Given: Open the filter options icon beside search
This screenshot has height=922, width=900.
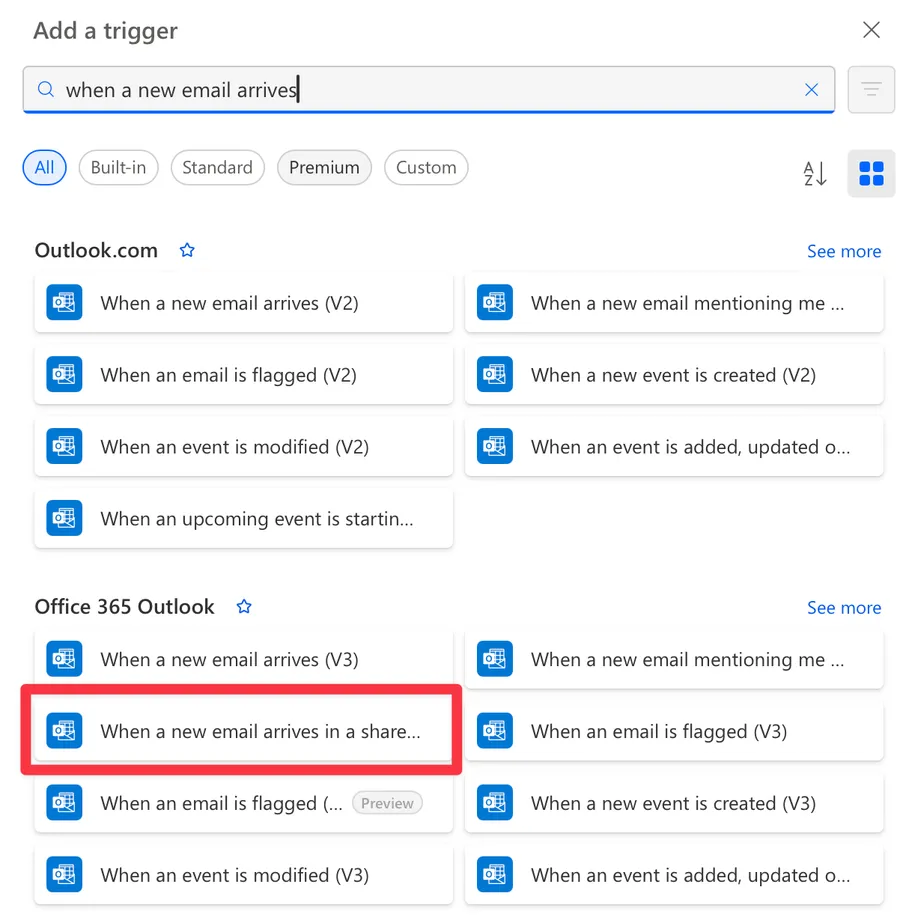Looking at the screenshot, I should point(871,90).
